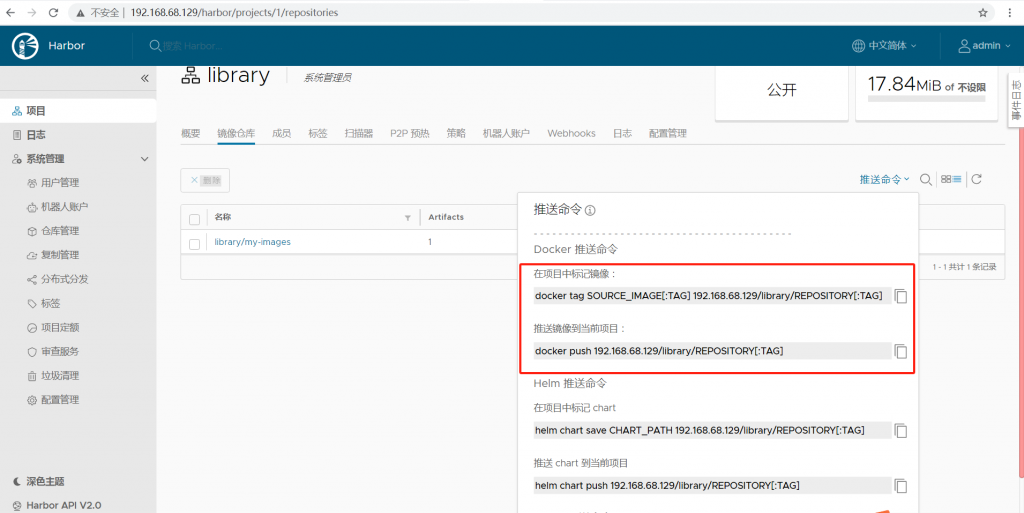This screenshot has height=513, width=1024.
Task: Check the library/my-images row checkbox
Action: coord(195,243)
